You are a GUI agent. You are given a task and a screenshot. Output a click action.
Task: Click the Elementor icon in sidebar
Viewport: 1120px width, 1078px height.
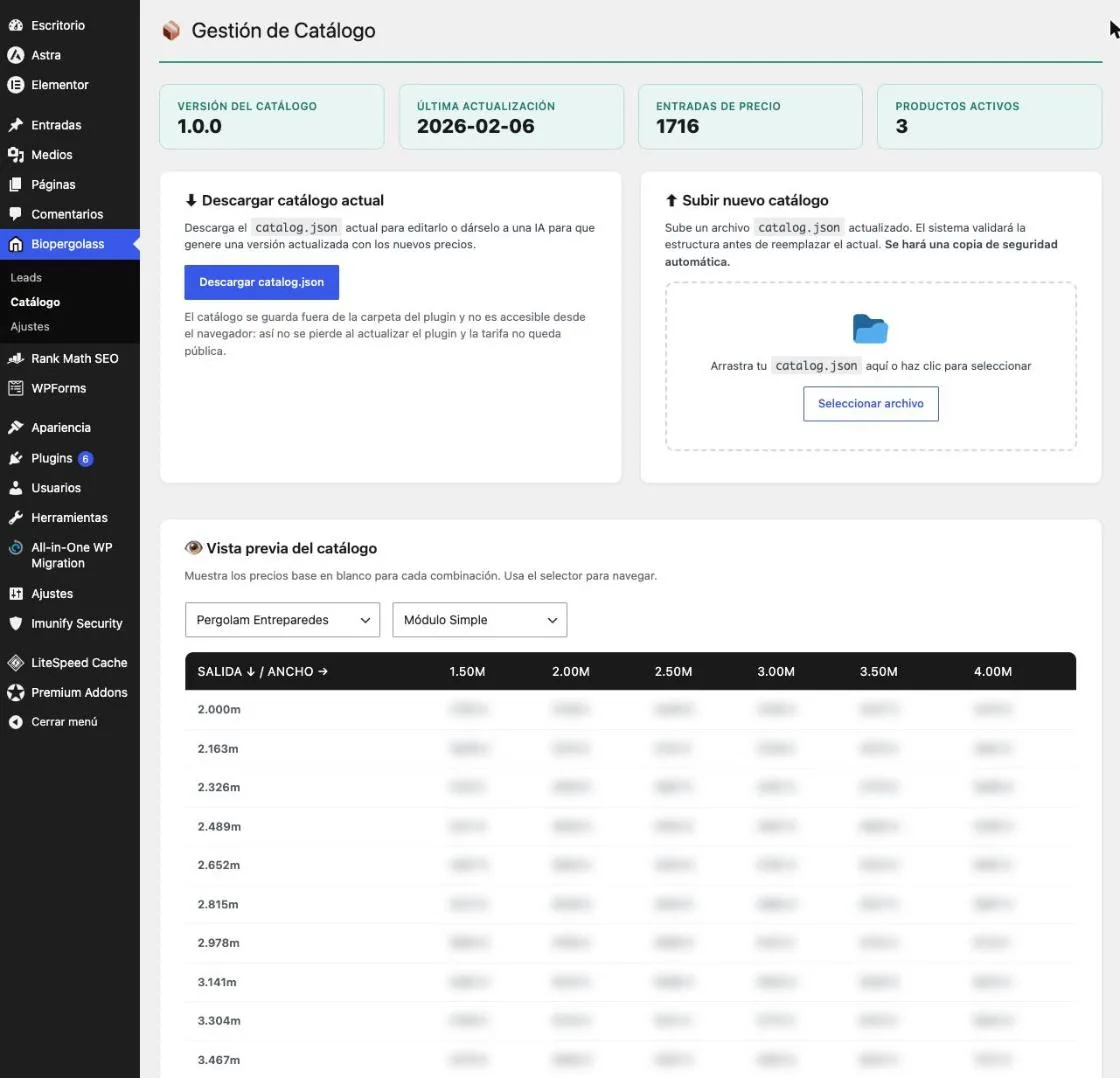pos(16,85)
